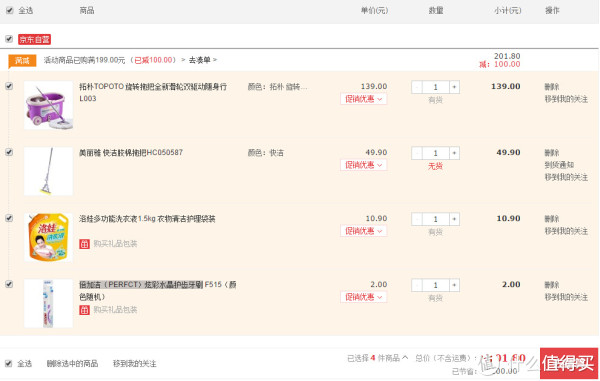The width and height of the screenshot is (600, 381).
Task: Expand 促销优惠 dropdown for the 49.90 item
Action: pyautogui.click(x=364, y=165)
